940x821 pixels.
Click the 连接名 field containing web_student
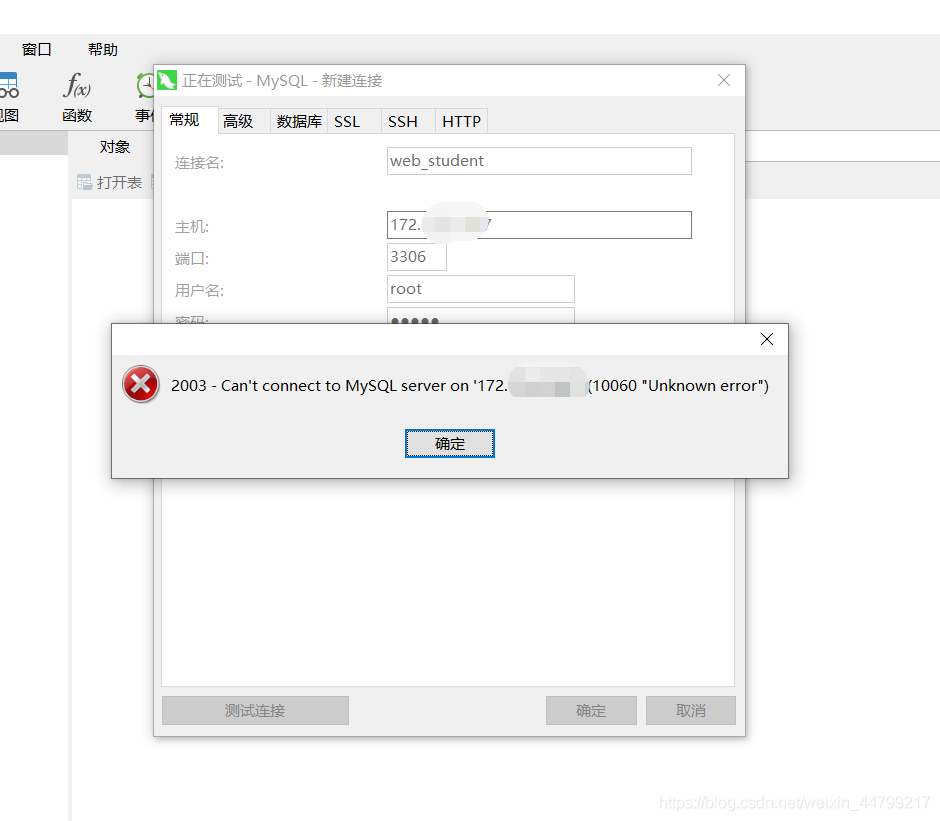click(539, 161)
